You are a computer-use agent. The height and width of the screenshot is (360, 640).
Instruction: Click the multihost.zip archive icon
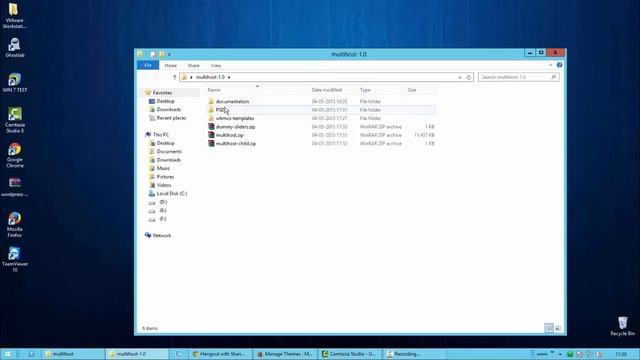coord(211,135)
